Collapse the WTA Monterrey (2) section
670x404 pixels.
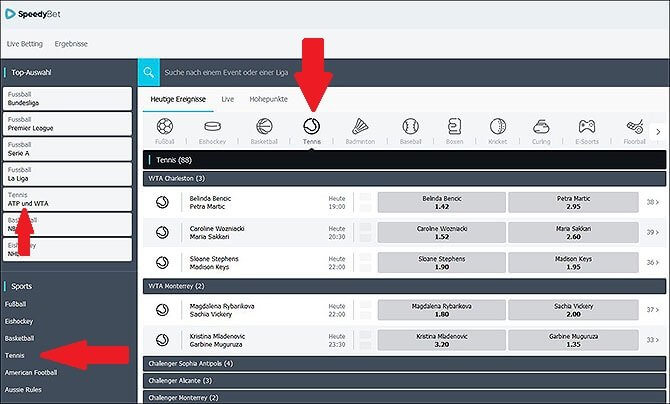point(404,286)
